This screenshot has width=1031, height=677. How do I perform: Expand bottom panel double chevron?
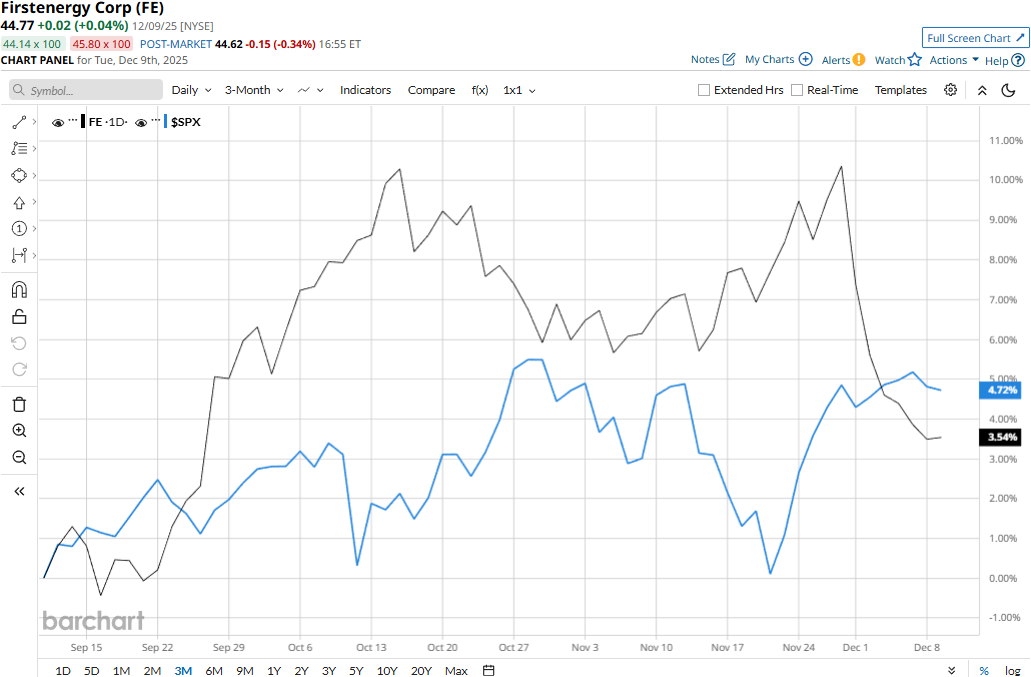951,670
